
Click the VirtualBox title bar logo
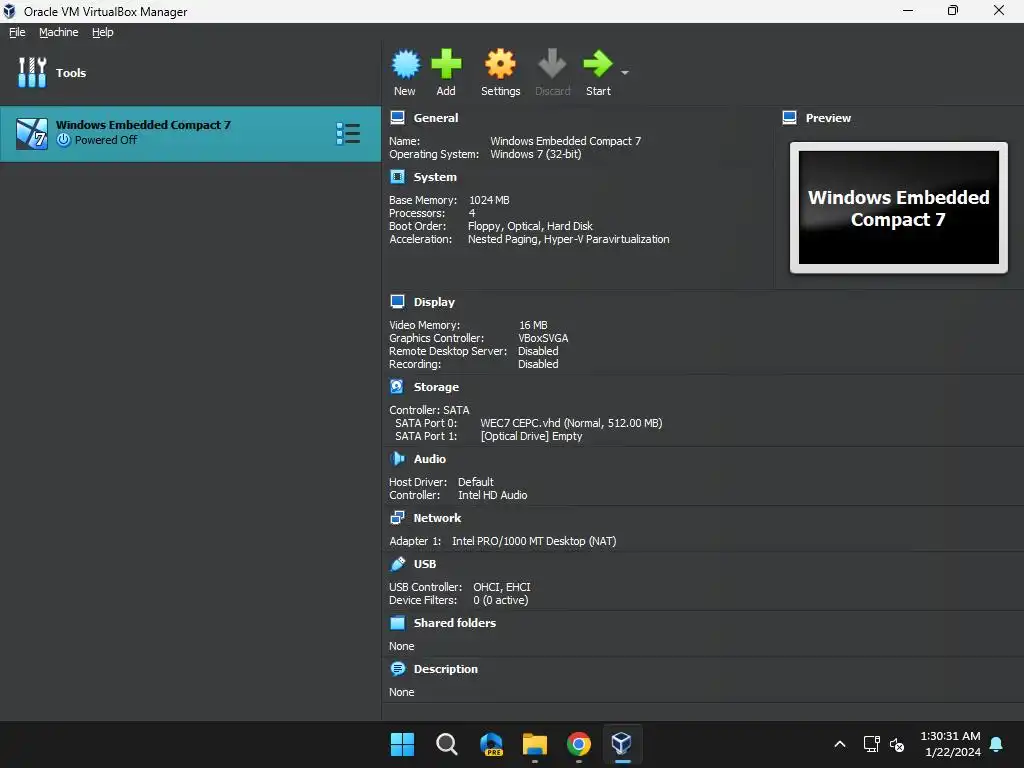point(9,11)
